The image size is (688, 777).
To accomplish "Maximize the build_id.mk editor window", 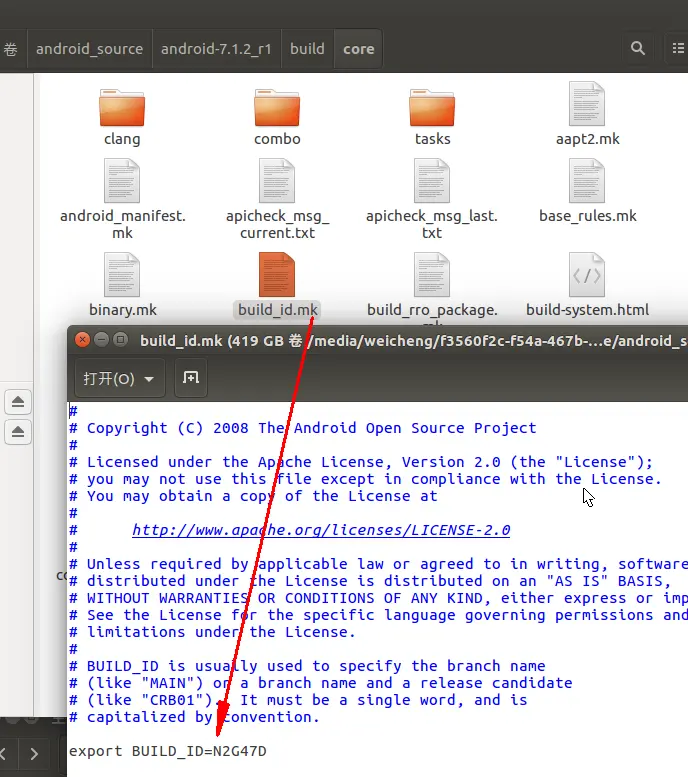I will (x=120, y=340).
